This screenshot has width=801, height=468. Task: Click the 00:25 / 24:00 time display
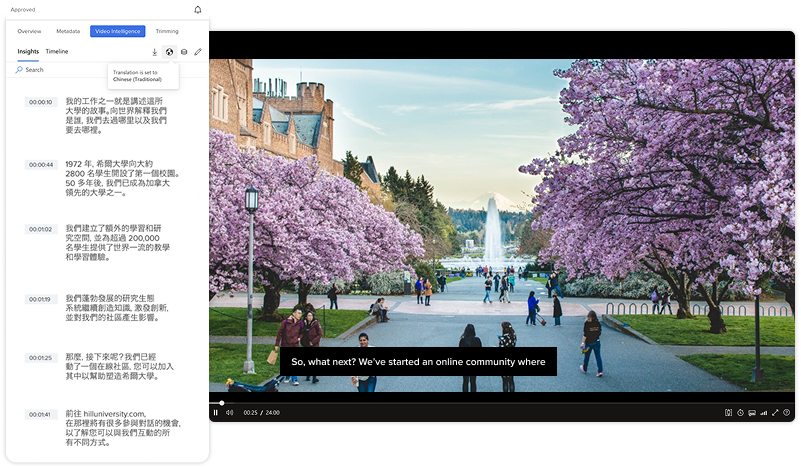click(262, 412)
